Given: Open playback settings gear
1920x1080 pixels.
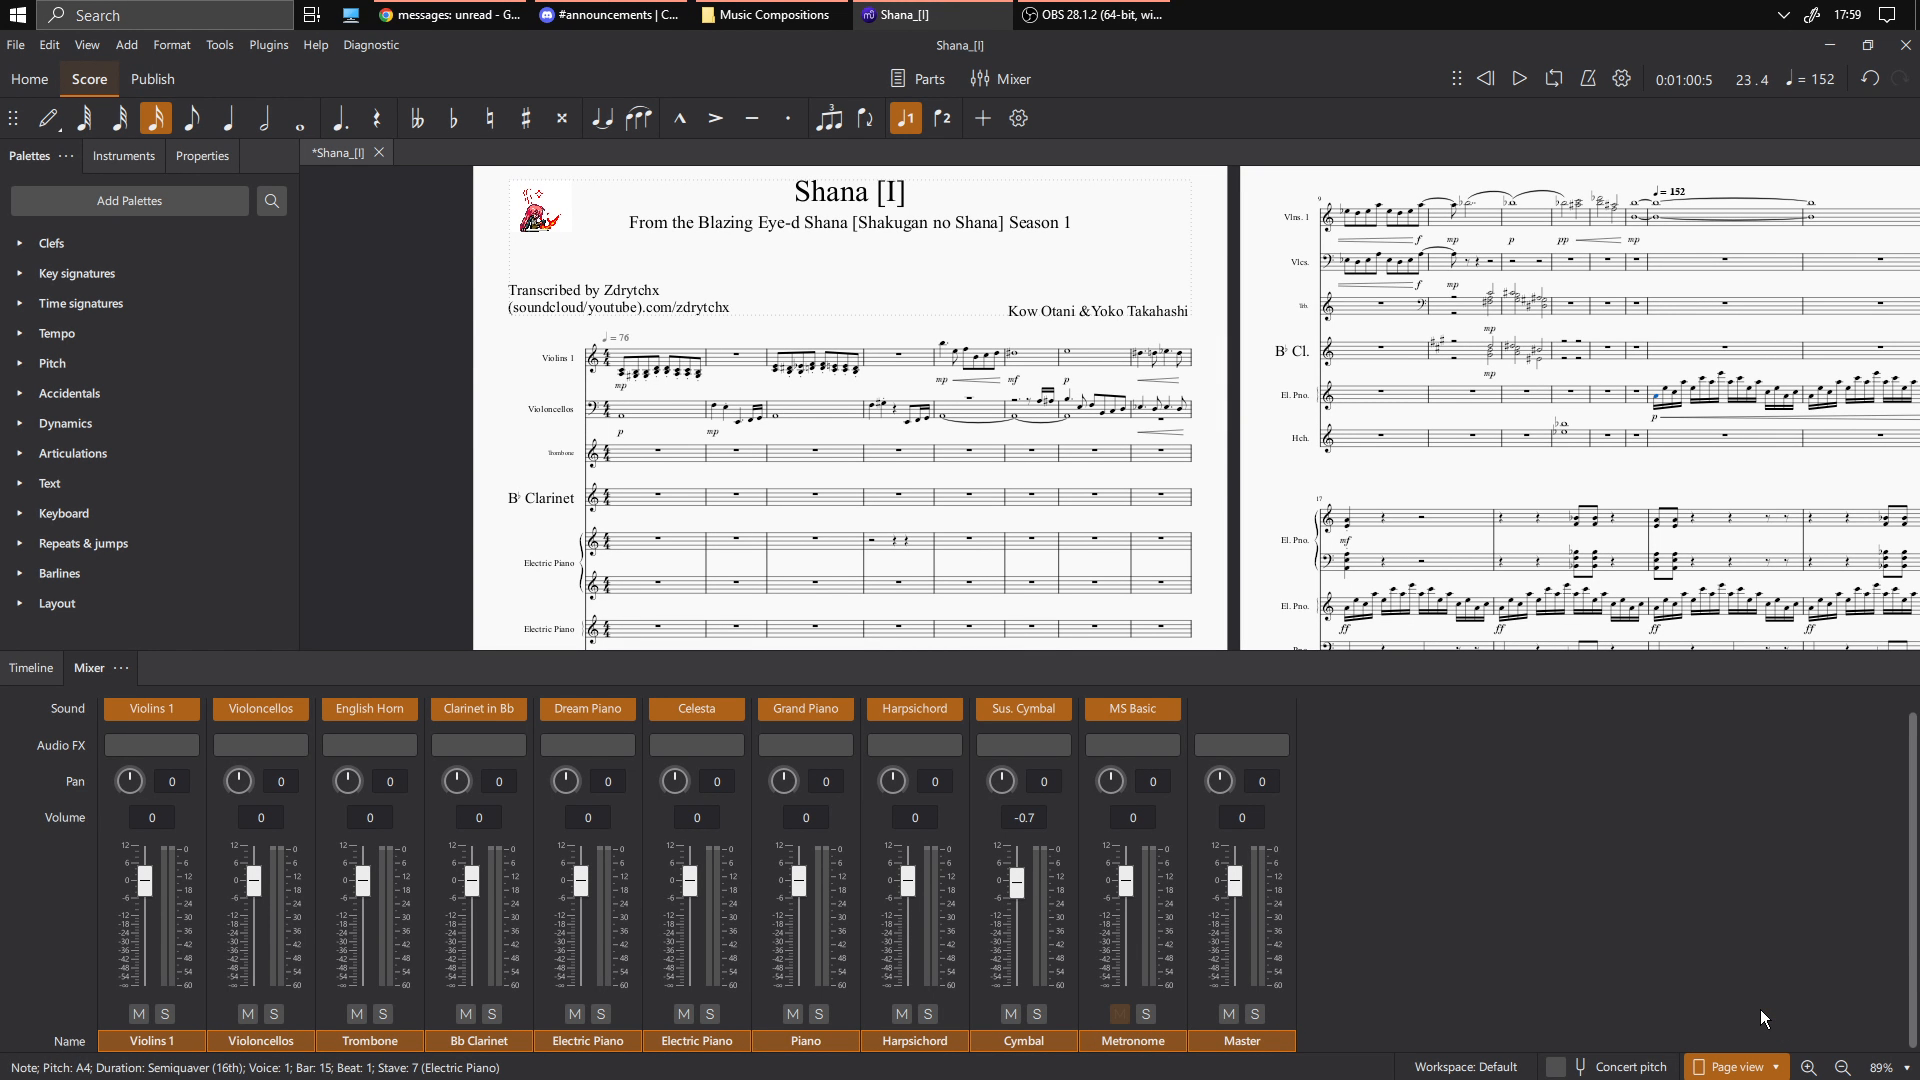Looking at the screenshot, I should tap(1622, 79).
